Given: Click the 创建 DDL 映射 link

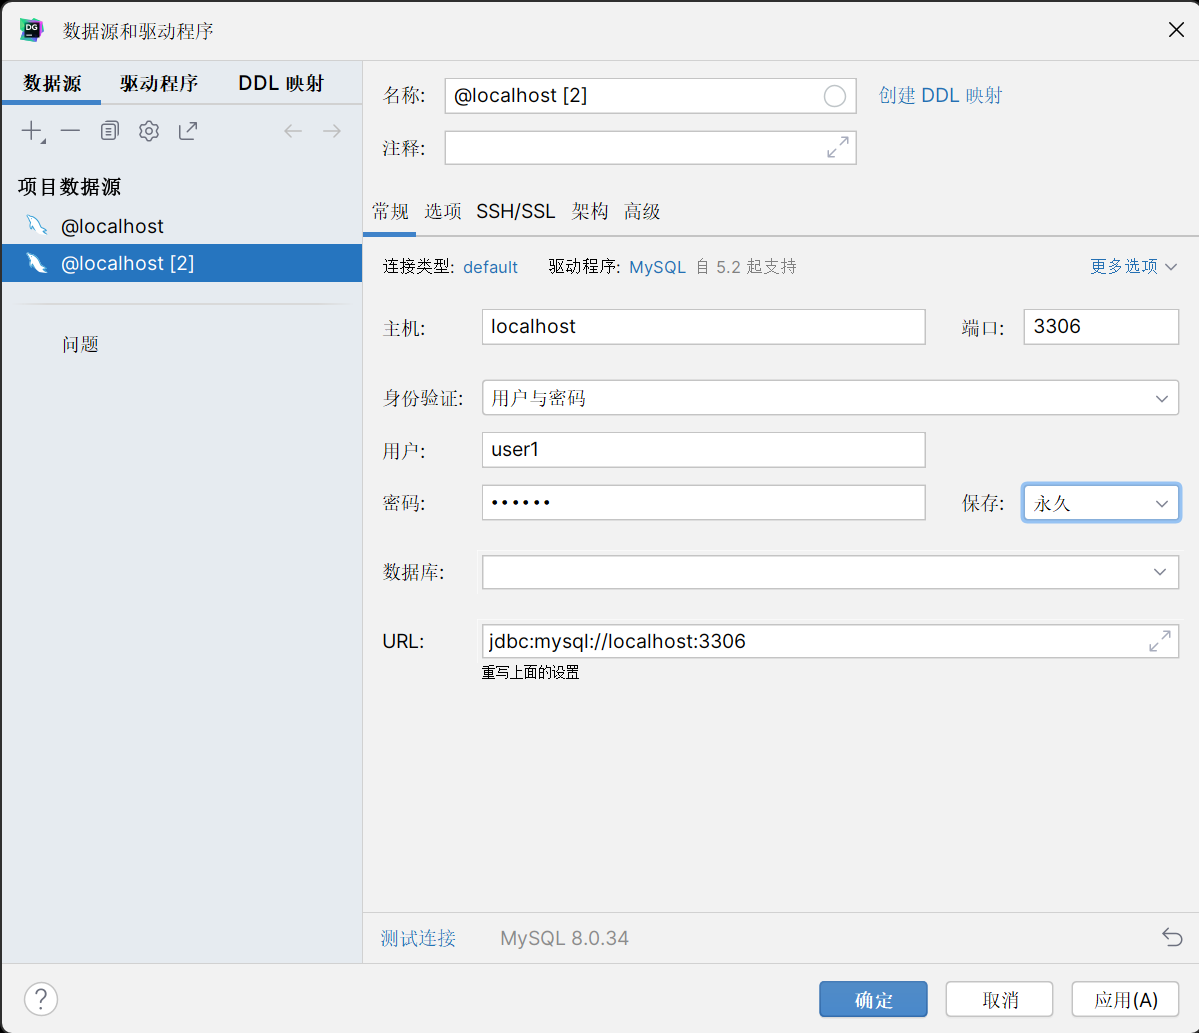Looking at the screenshot, I should click(x=940, y=96).
